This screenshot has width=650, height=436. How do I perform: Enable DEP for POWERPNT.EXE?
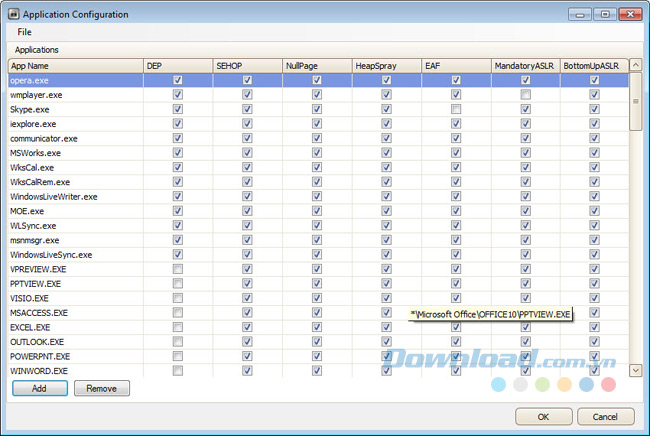[178, 356]
